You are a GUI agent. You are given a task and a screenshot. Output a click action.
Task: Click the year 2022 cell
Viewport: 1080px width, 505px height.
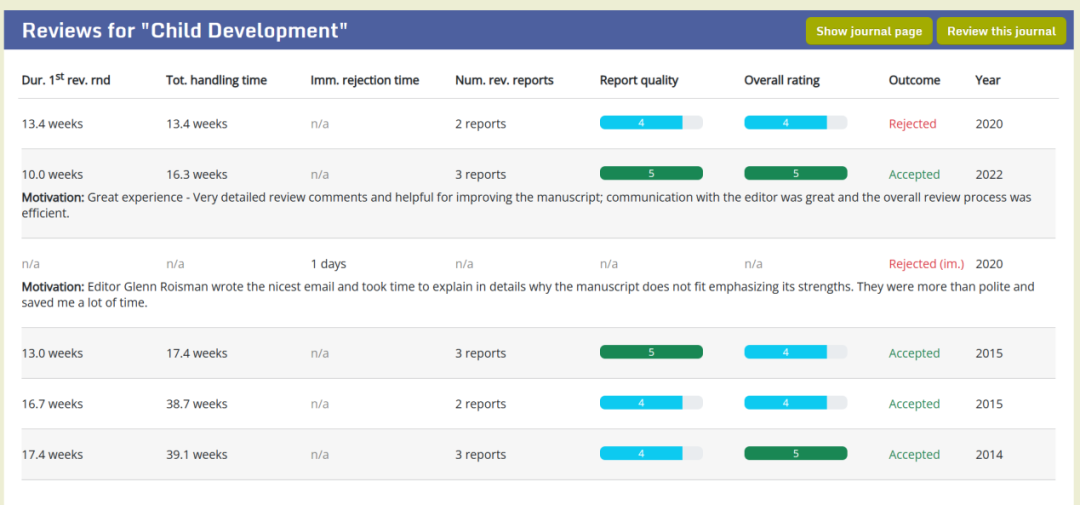coord(989,174)
